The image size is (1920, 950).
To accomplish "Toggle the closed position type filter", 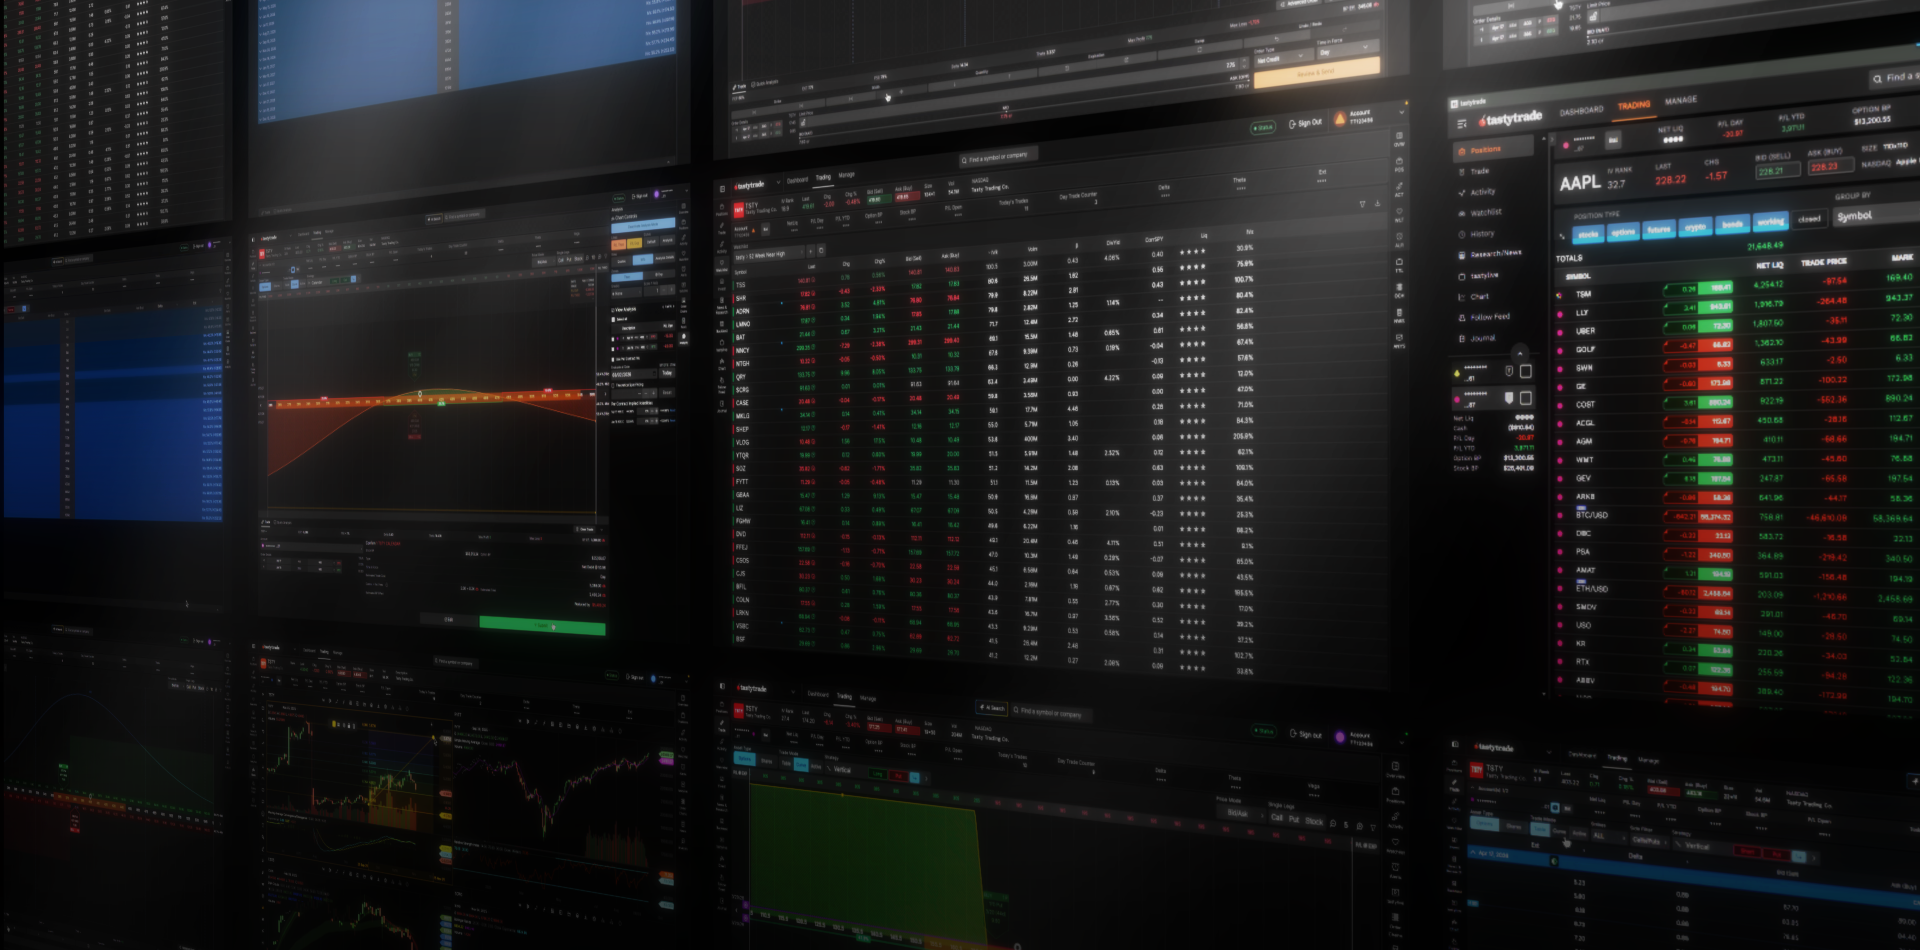I will pos(1809,219).
